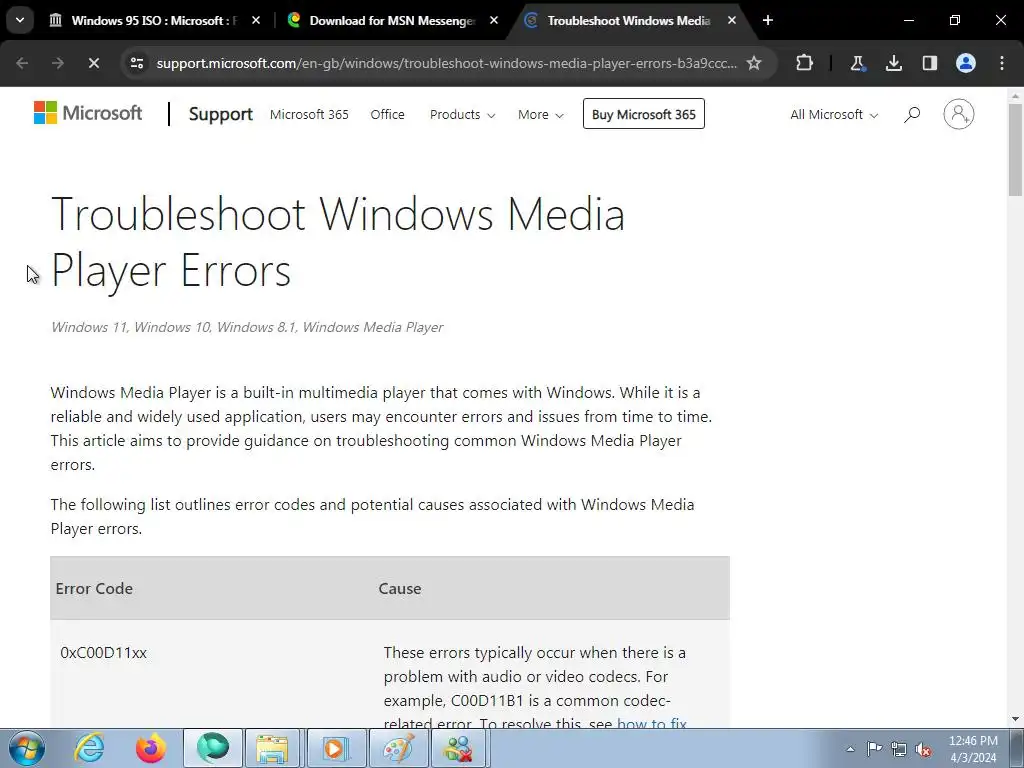Launch Internet Explorer from taskbar
The image size is (1024, 768).
(89, 748)
